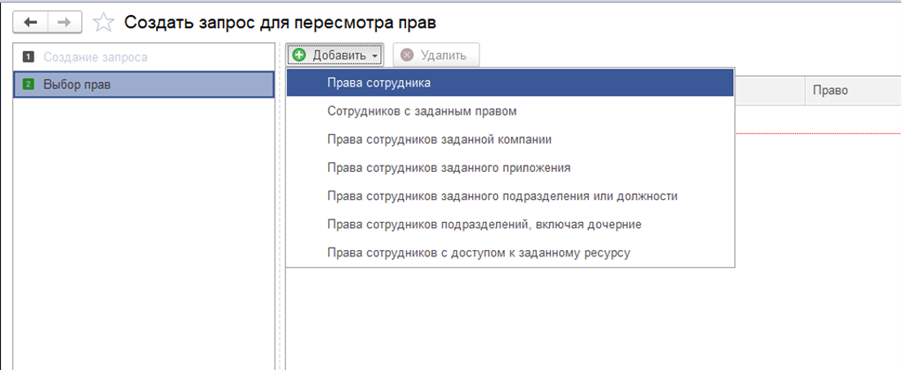Viewport: 902px width, 370px height.
Task: Add page to favorites with star icon
Action: [104, 22]
